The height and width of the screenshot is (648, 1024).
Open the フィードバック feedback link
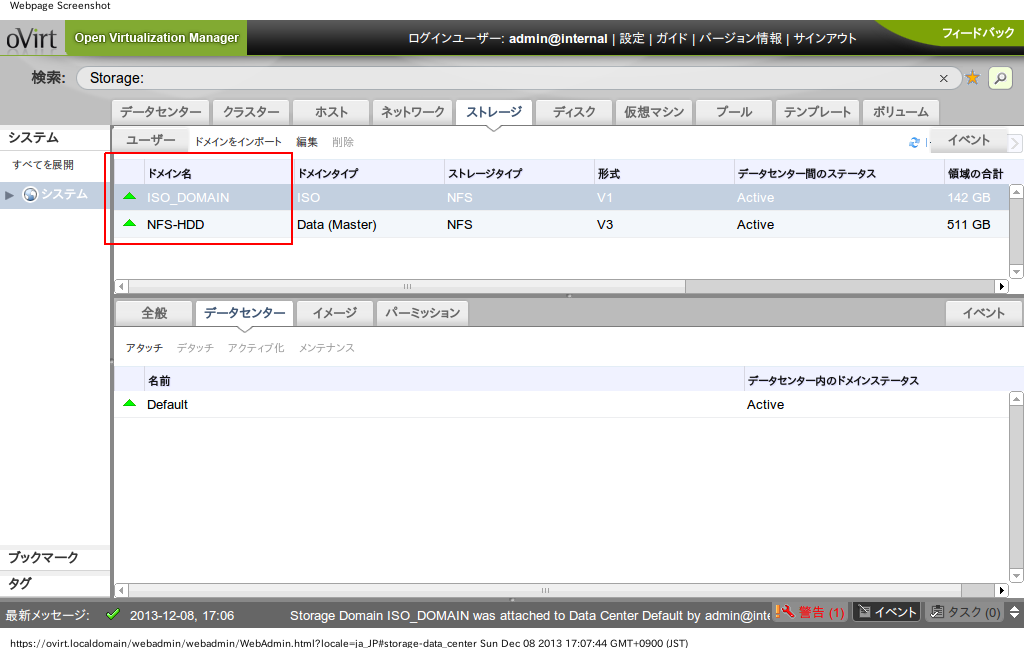[x=977, y=33]
